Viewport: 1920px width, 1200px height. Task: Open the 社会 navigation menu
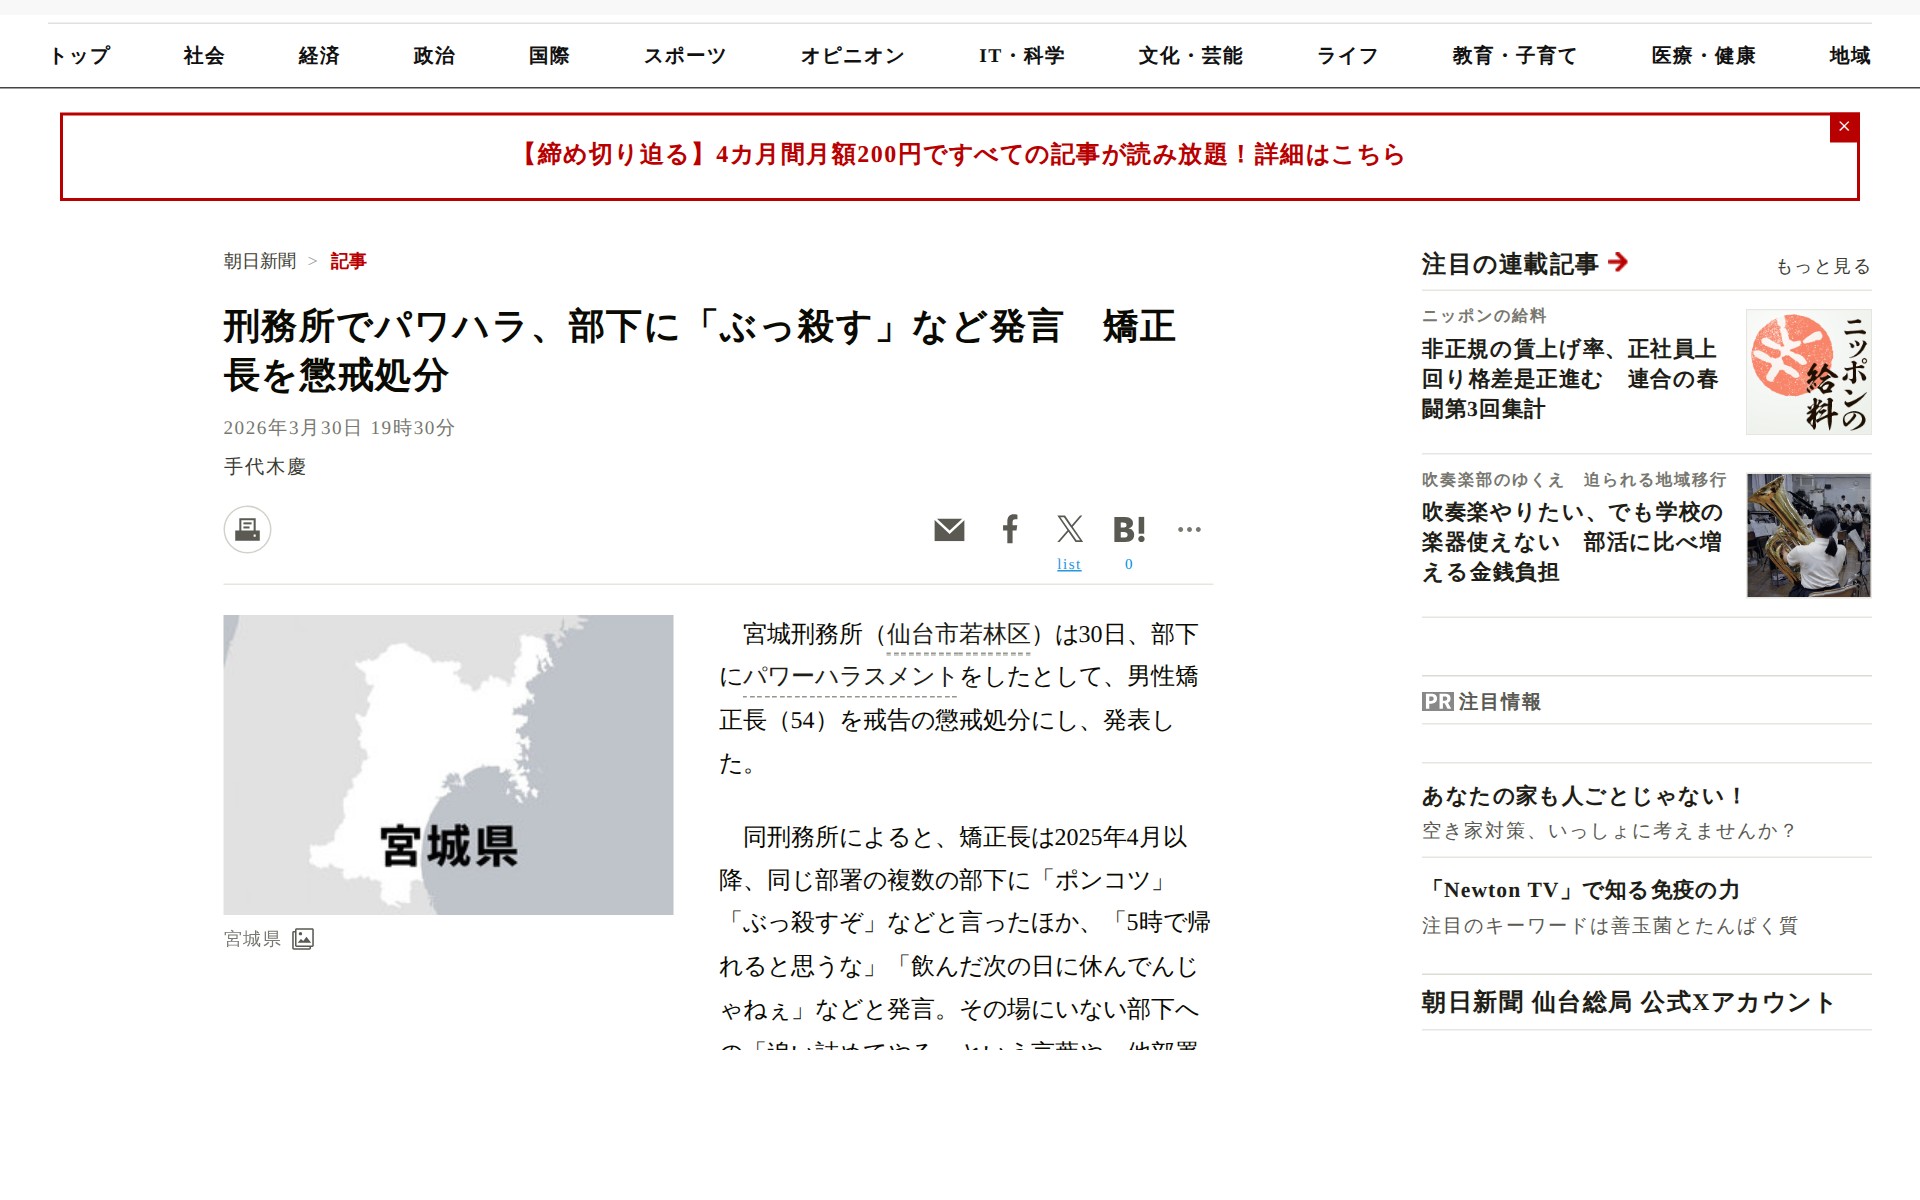204,56
